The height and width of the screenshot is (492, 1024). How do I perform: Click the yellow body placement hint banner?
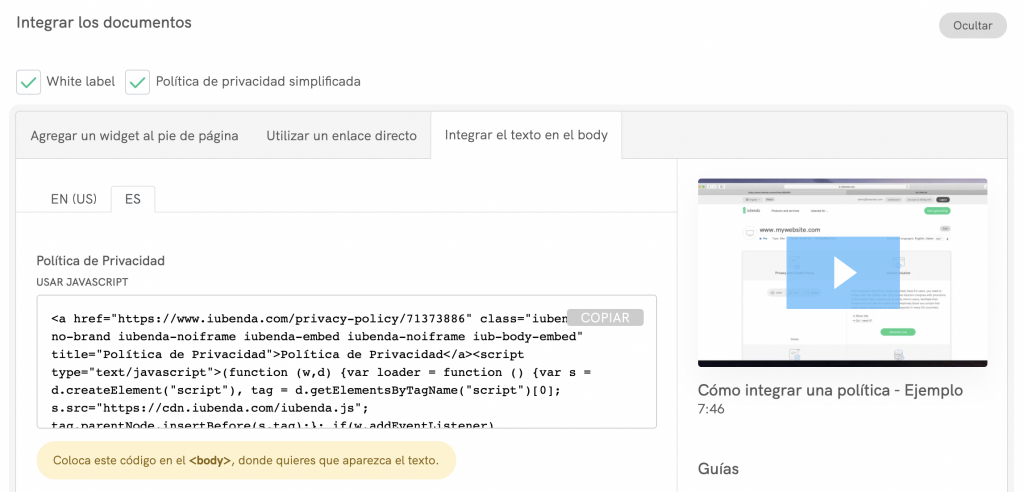[245, 461]
